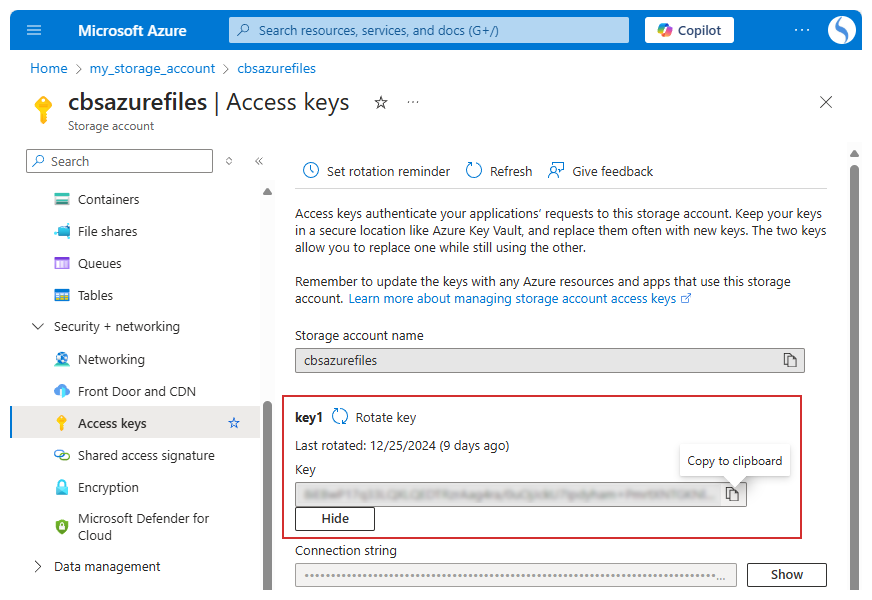Screen dimensions: 872x600
Task: Favorite the Access keys page with star
Action: 381,102
